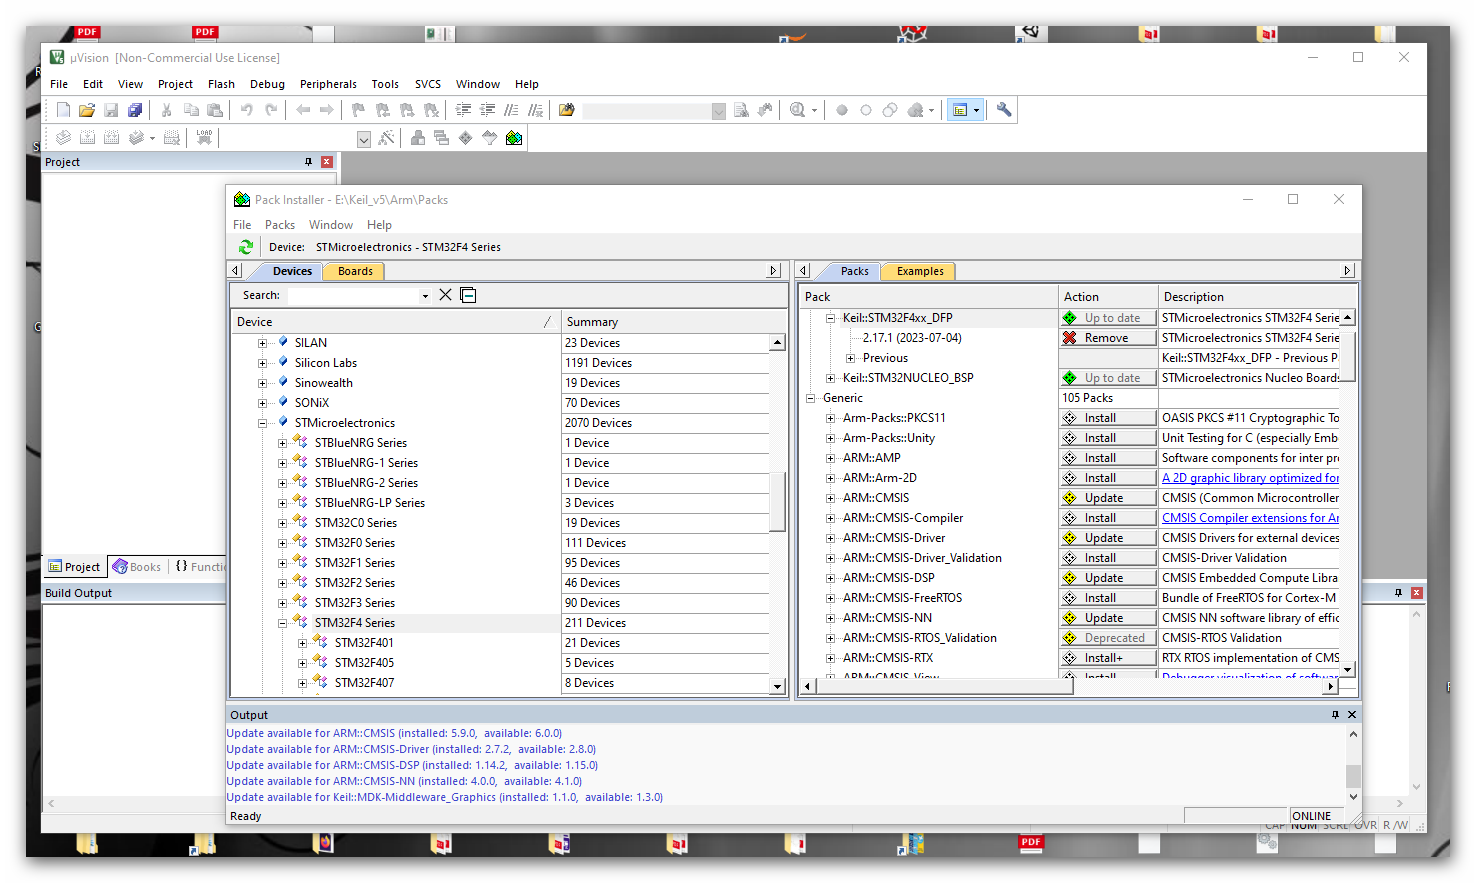Click the Device column header
The height and width of the screenshot is (883, 1476).
pos(395,322)
